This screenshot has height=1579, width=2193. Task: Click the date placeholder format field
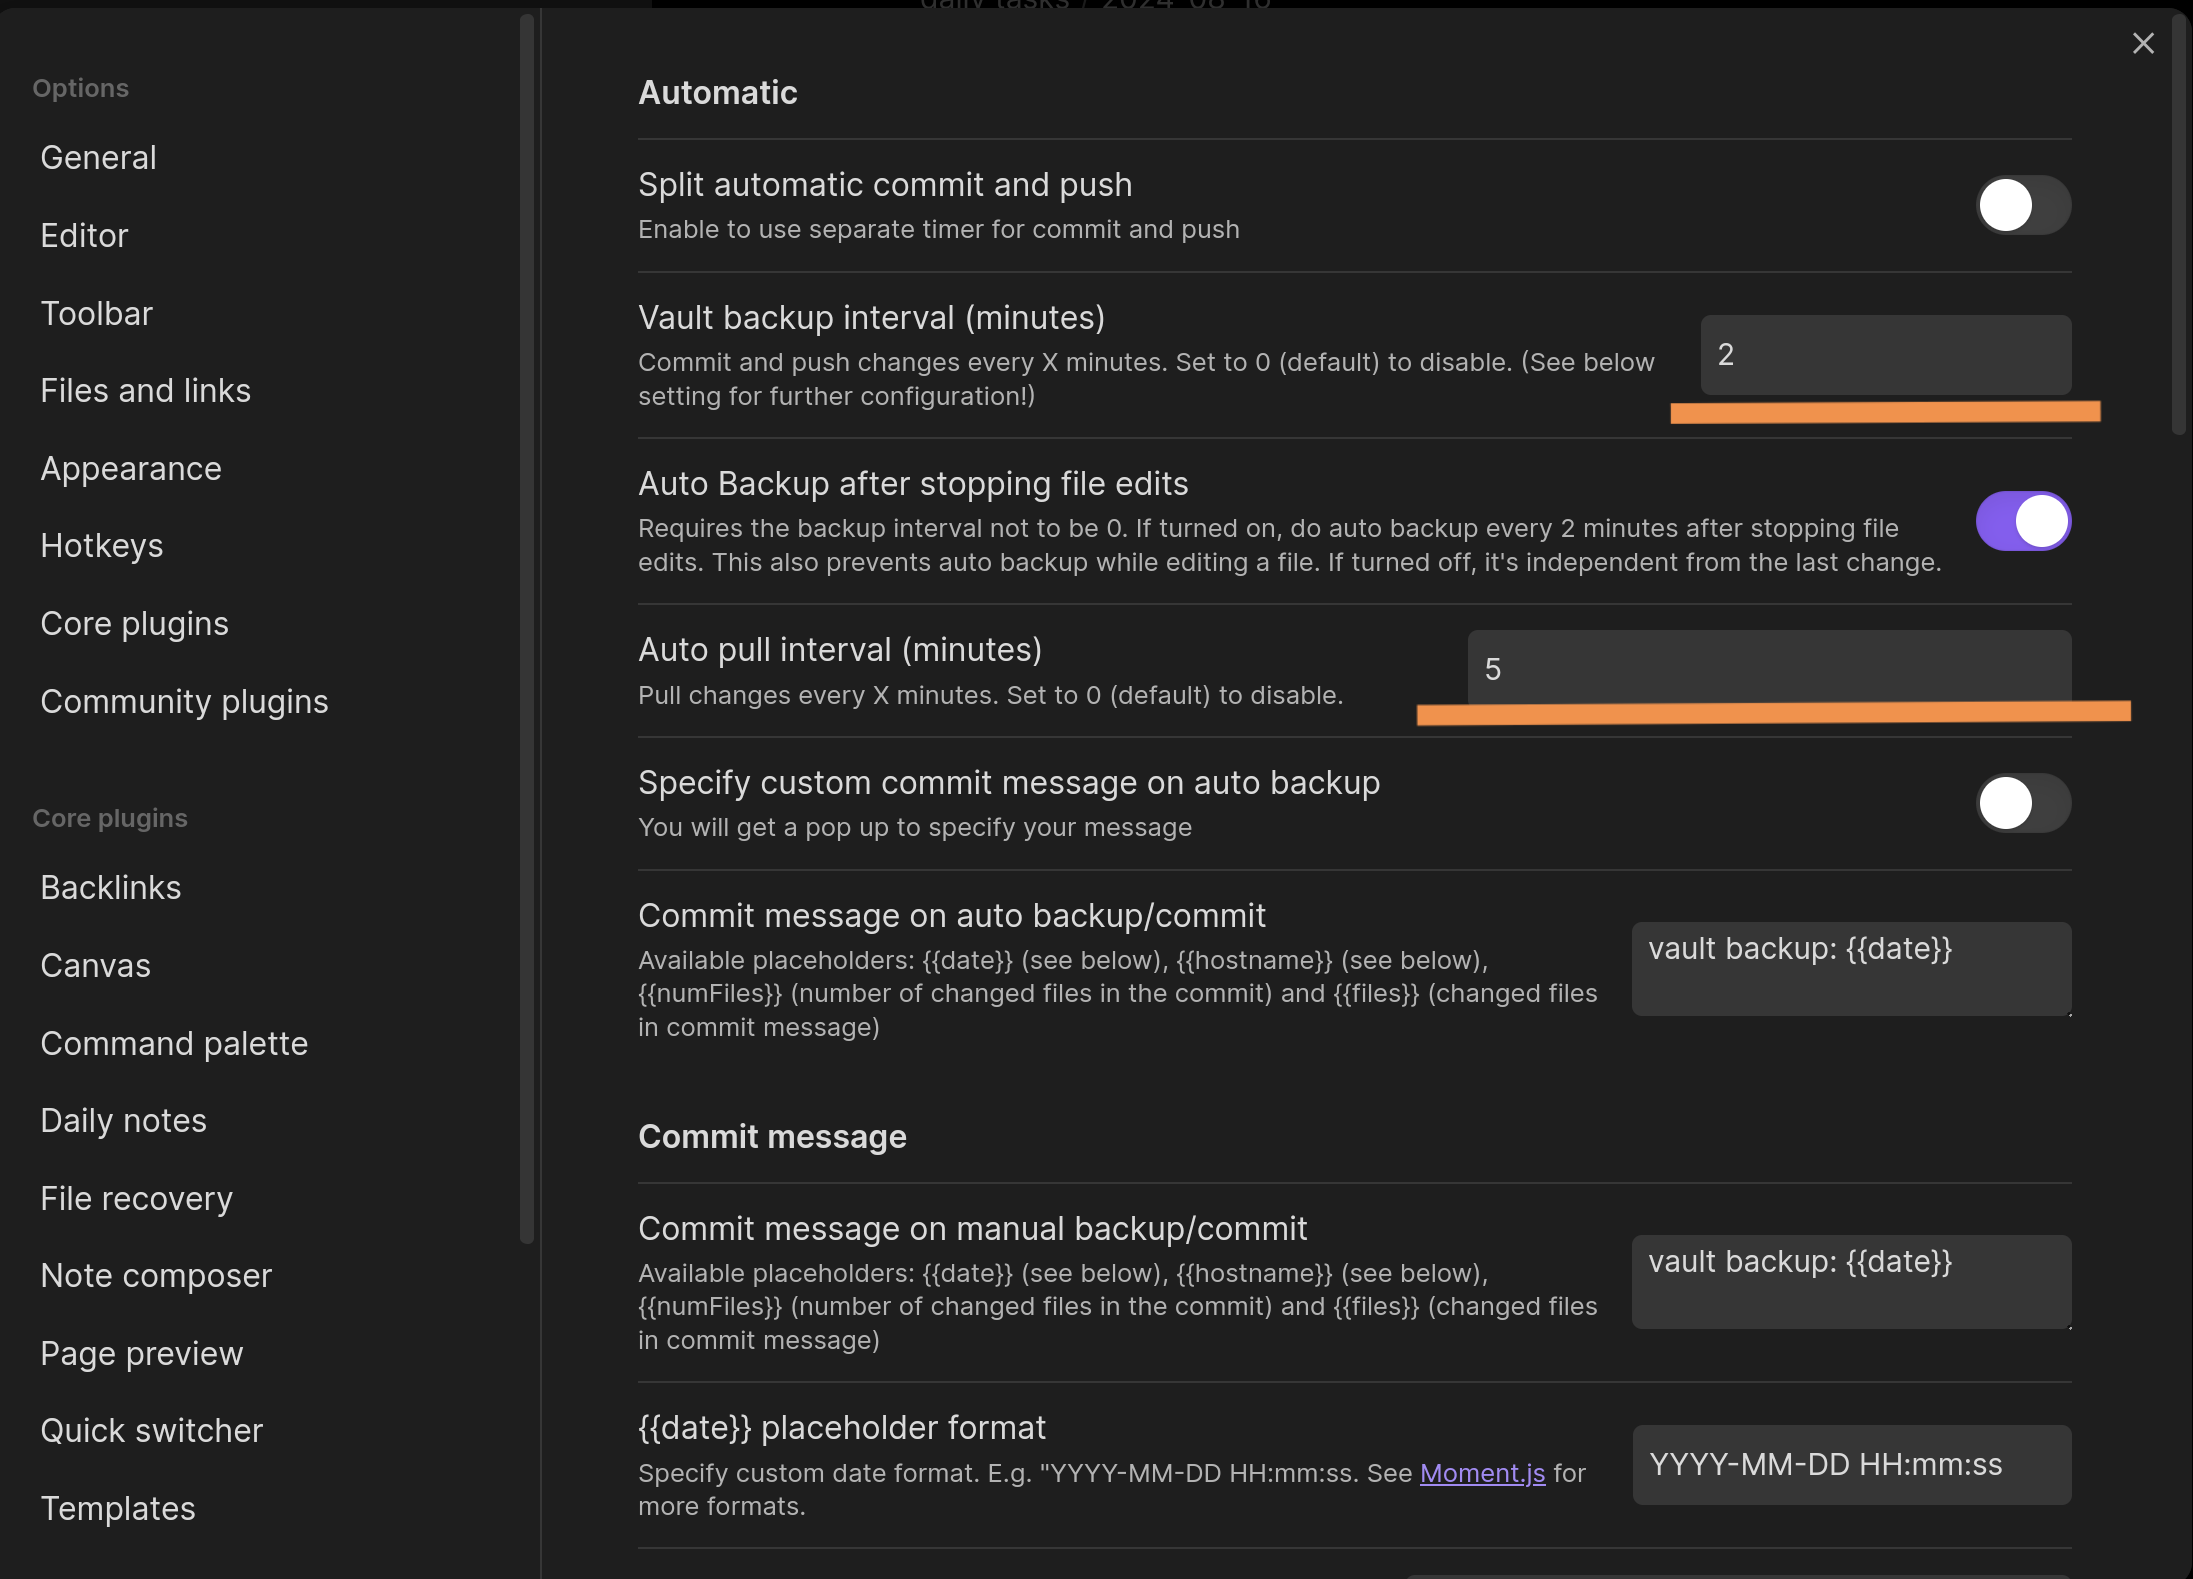[1850, 1464]
